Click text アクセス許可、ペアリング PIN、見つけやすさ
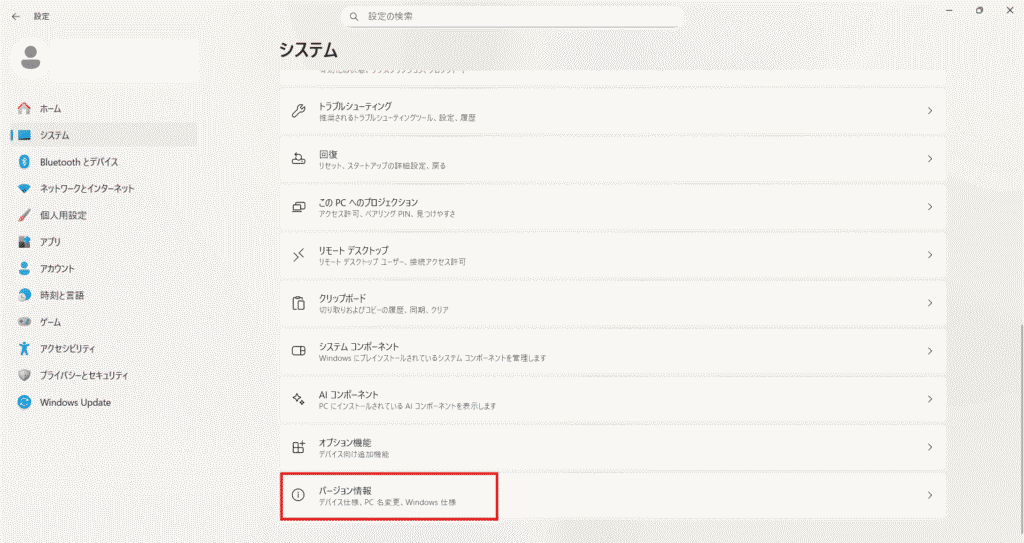Viewport: 1024px width, 543px height. [387, 214]
